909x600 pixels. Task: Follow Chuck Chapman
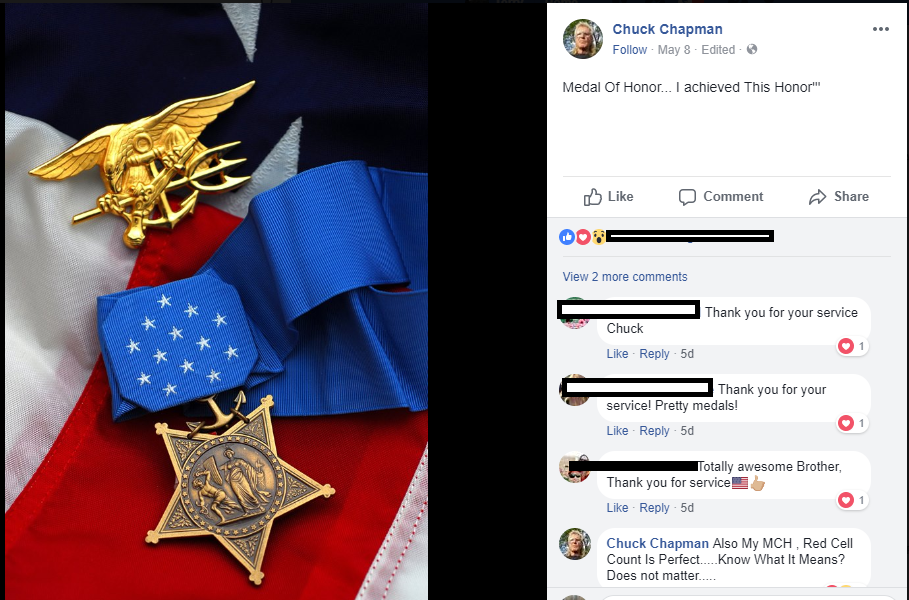pos(630,50)
